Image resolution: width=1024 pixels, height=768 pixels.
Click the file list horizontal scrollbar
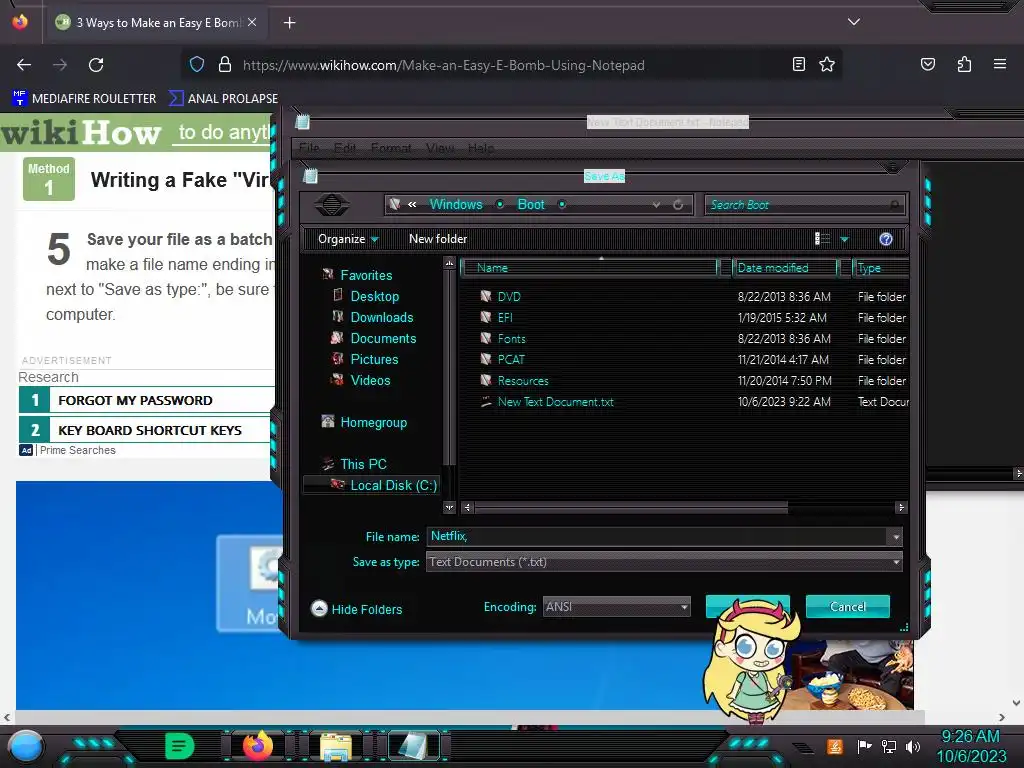tap(631, 507)
